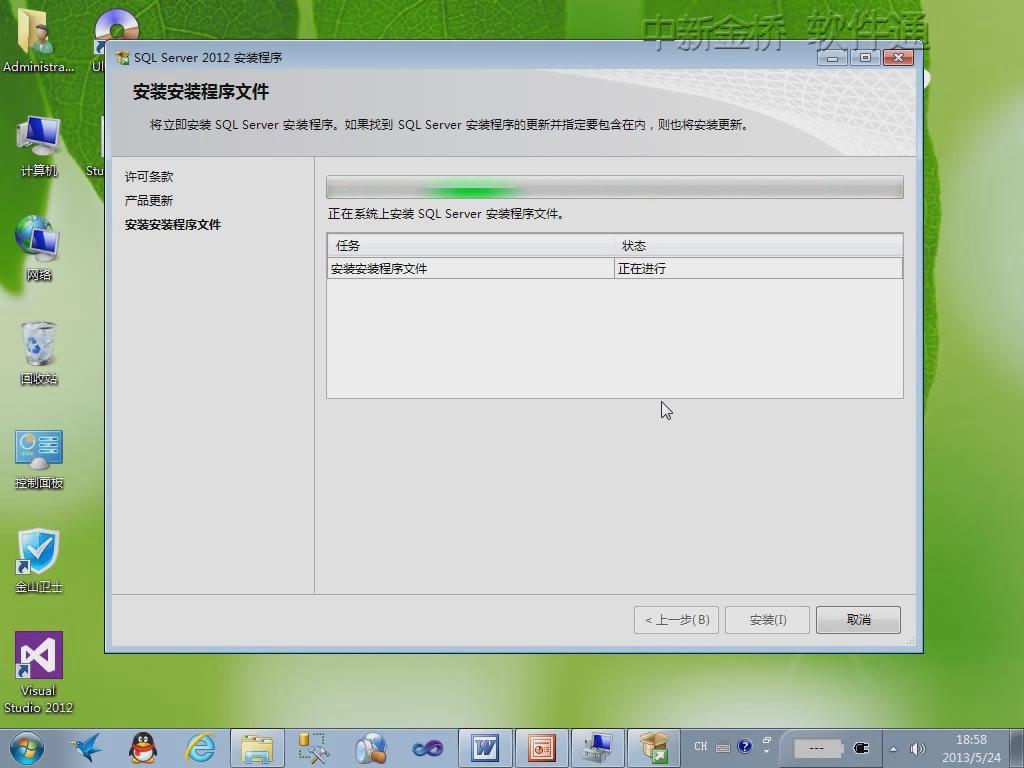
Task: Open SQL Server tools icon in taskbar
Action: [x=313, y=748]
